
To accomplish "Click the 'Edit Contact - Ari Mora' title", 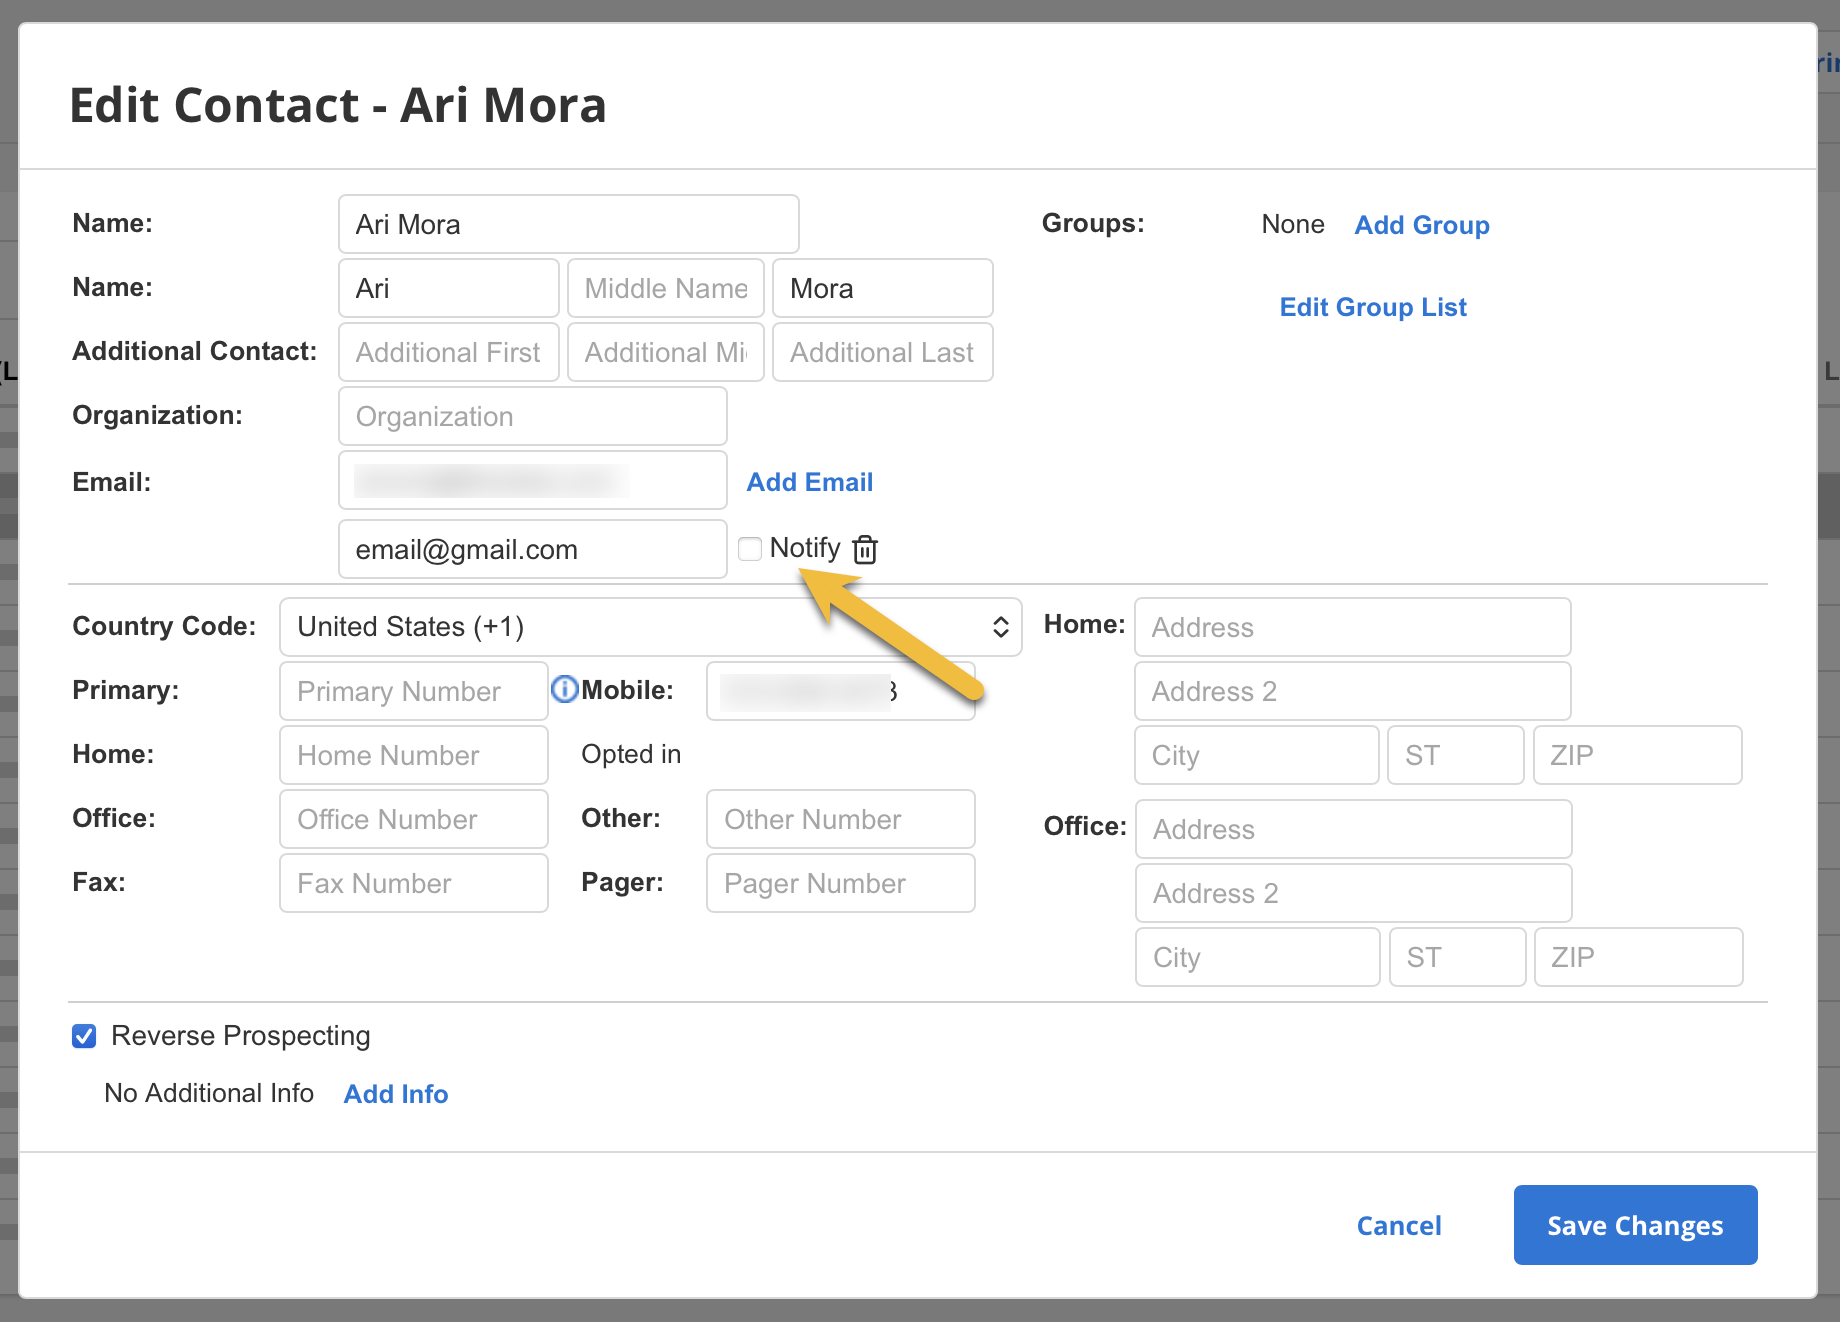I will 338,105.
